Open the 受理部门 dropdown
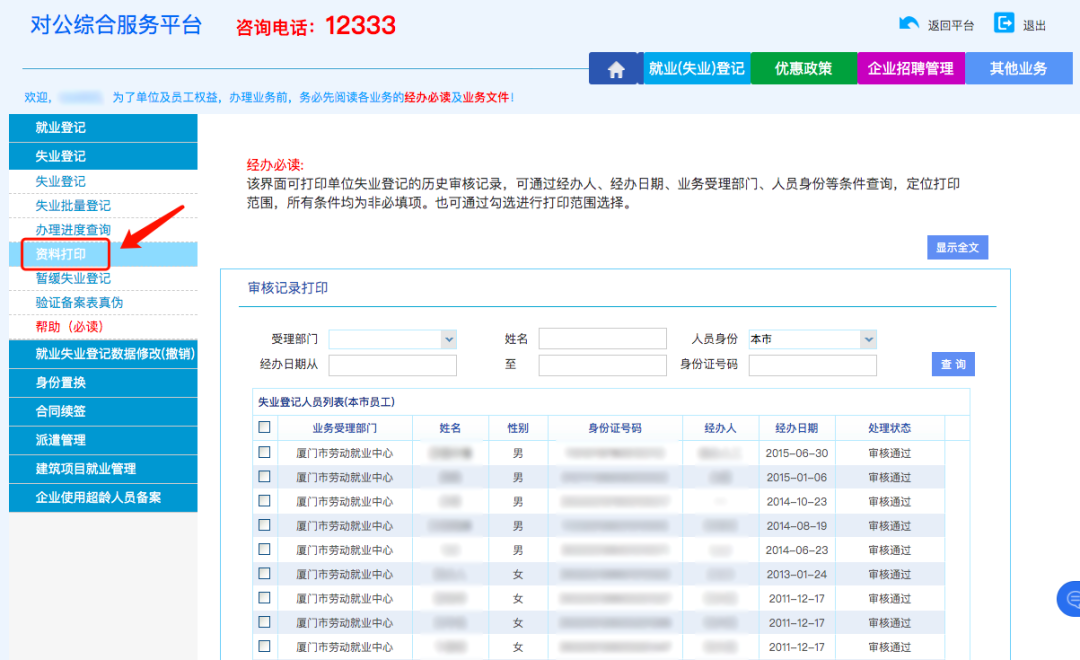 click(392, 339)
